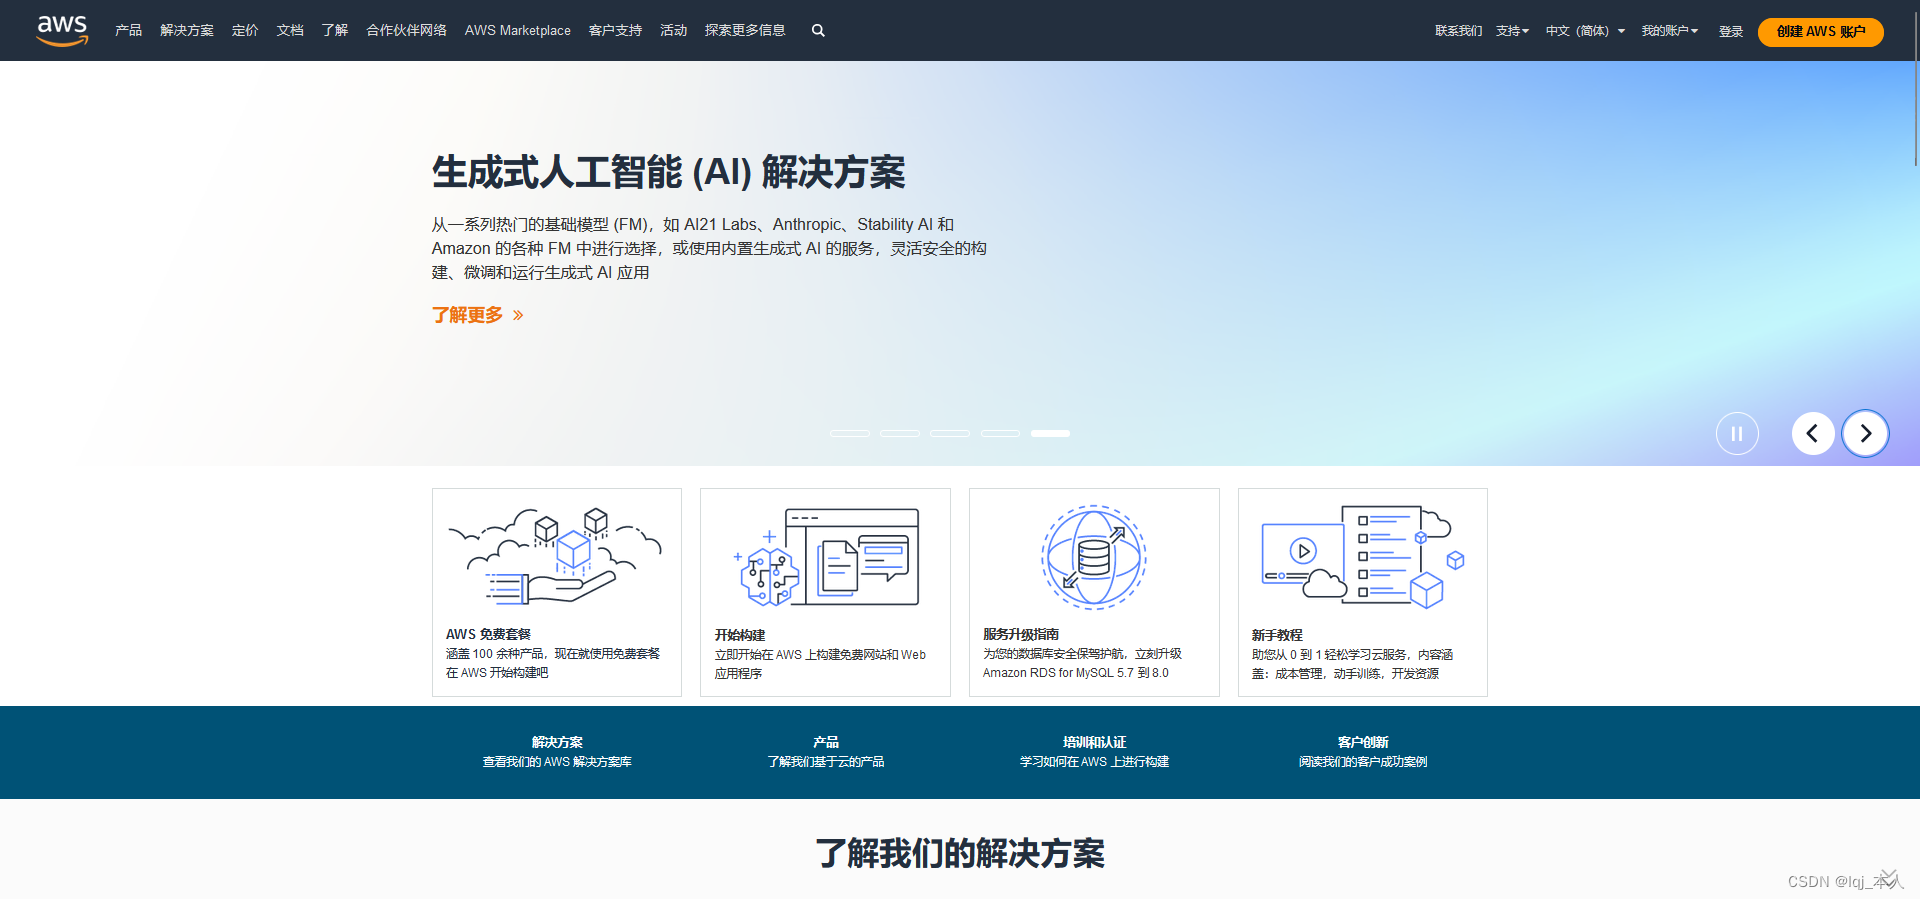Go to previous carousel slide arrow
Screen dimensions: 1920x899
(x=1813, y=434)
